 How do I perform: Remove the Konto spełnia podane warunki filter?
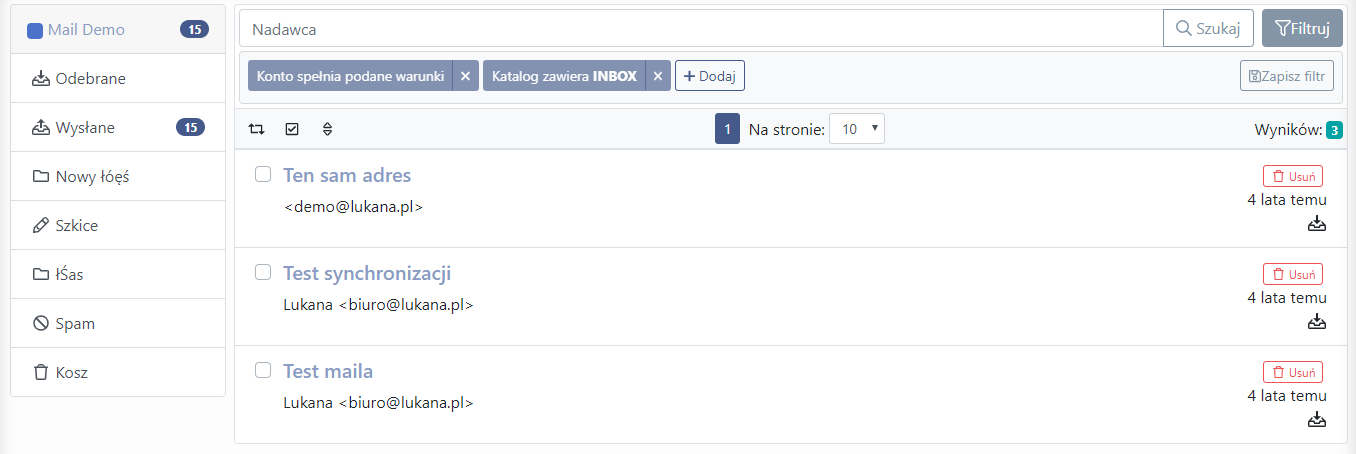pos(465,76)
